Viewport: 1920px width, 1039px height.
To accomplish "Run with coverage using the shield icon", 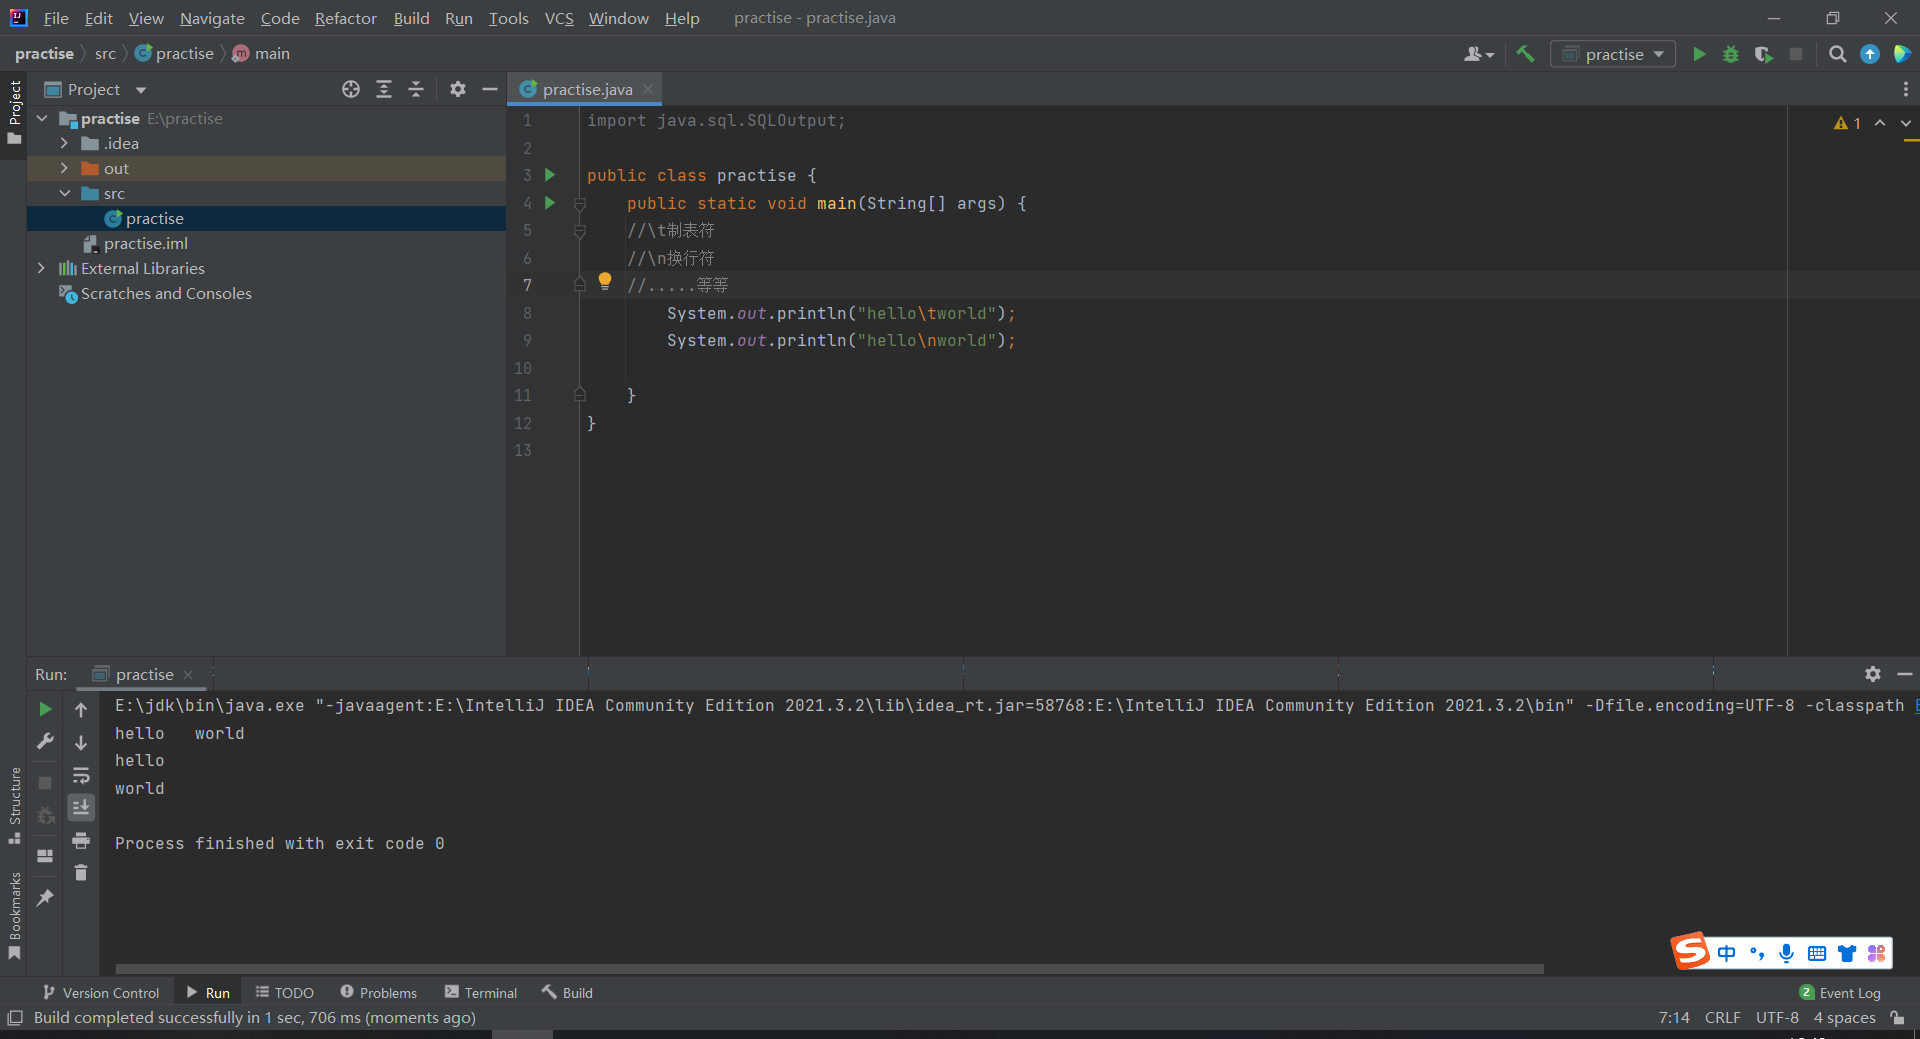I will coord(1763,54).
